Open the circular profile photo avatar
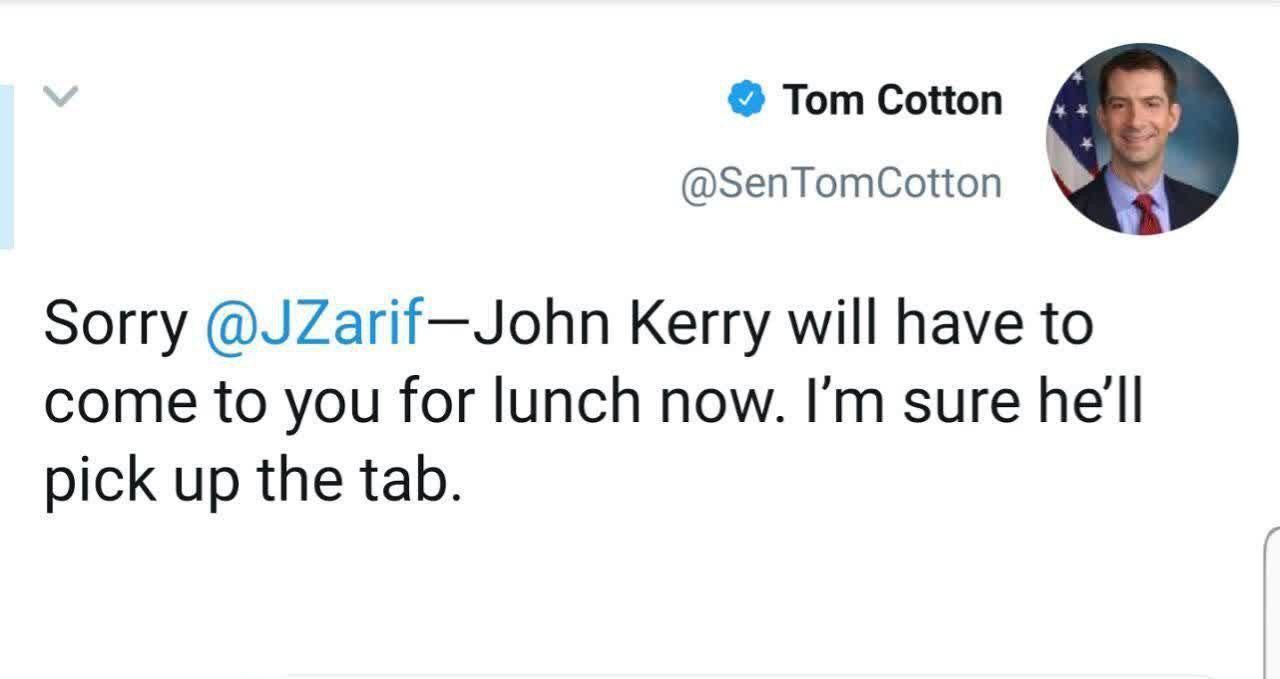Screen dimensions: 1280x679 click(x=1142, y=140)
